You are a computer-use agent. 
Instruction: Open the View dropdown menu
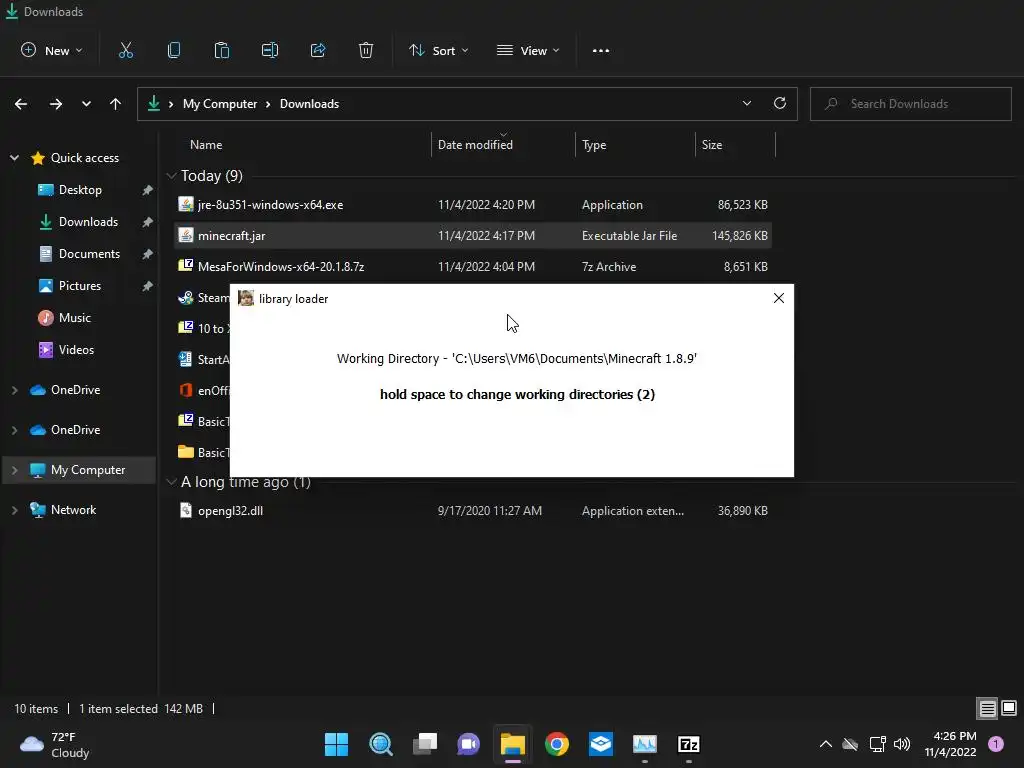coord(528,50)
